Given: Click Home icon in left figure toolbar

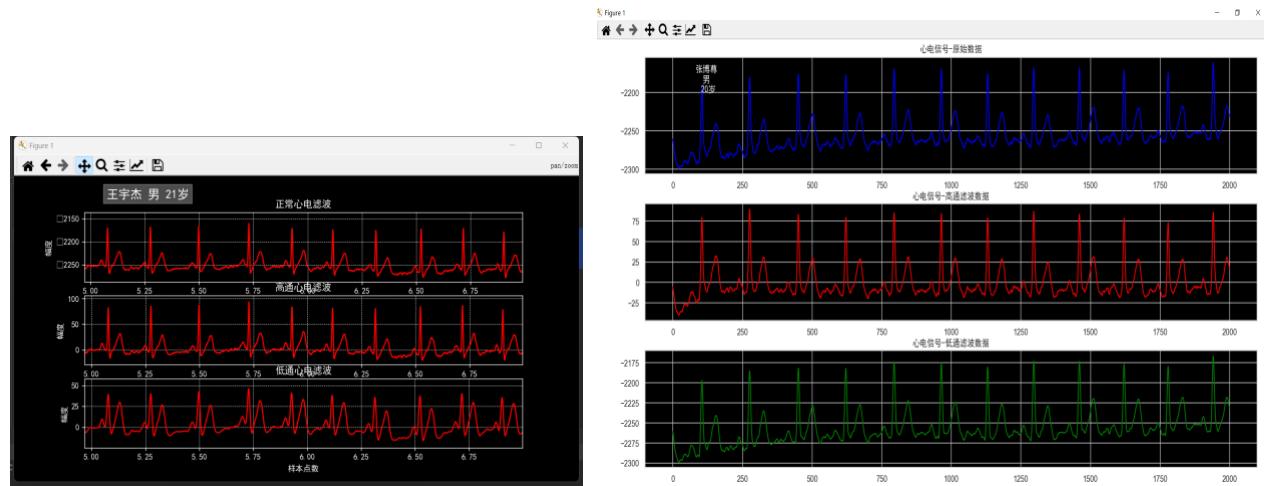Looking at the screenshot, I should (28, 166).
